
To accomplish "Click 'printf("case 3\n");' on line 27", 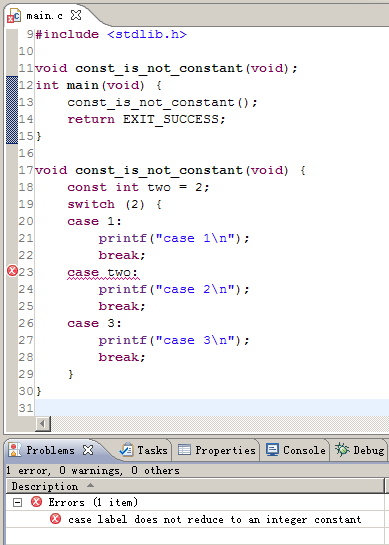I will [174, 341].
